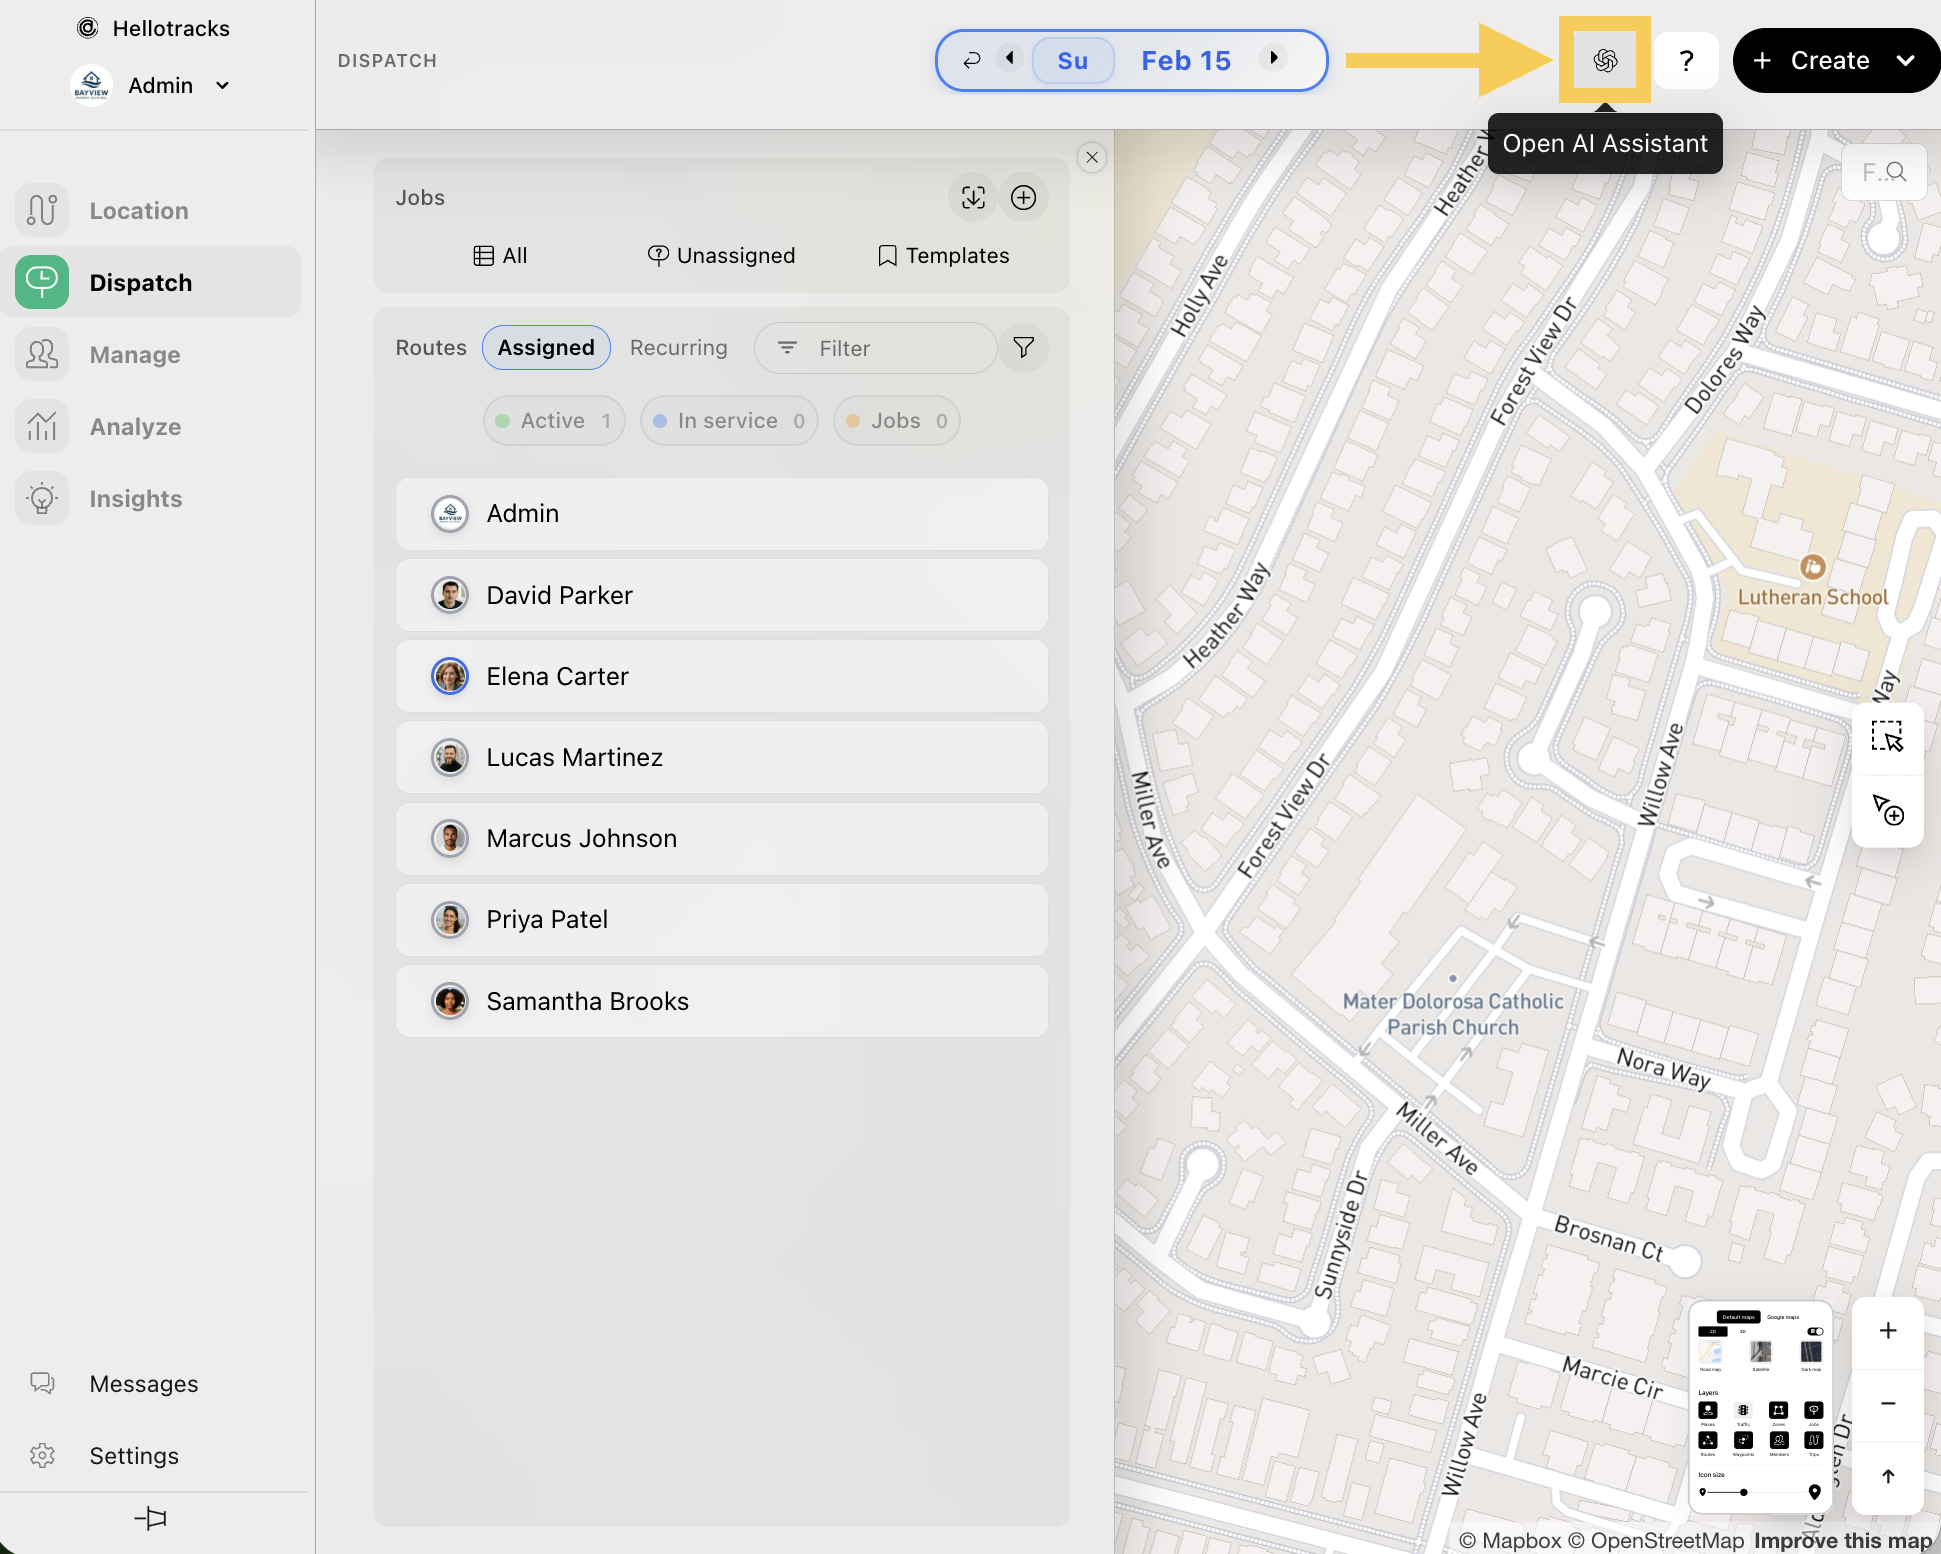Switch to the Unassigned jobs tab
Viewport: 1941px width, 1554px height.
(721, 256)
